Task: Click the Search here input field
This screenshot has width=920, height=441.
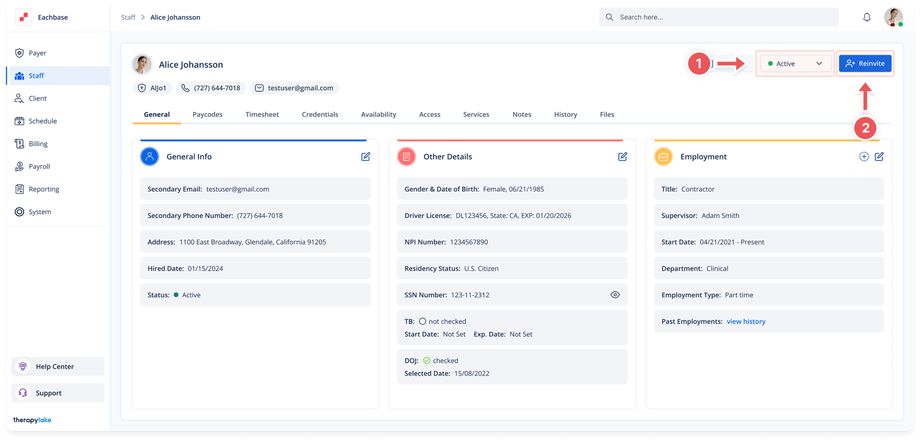Action: [x=718, y=17]
